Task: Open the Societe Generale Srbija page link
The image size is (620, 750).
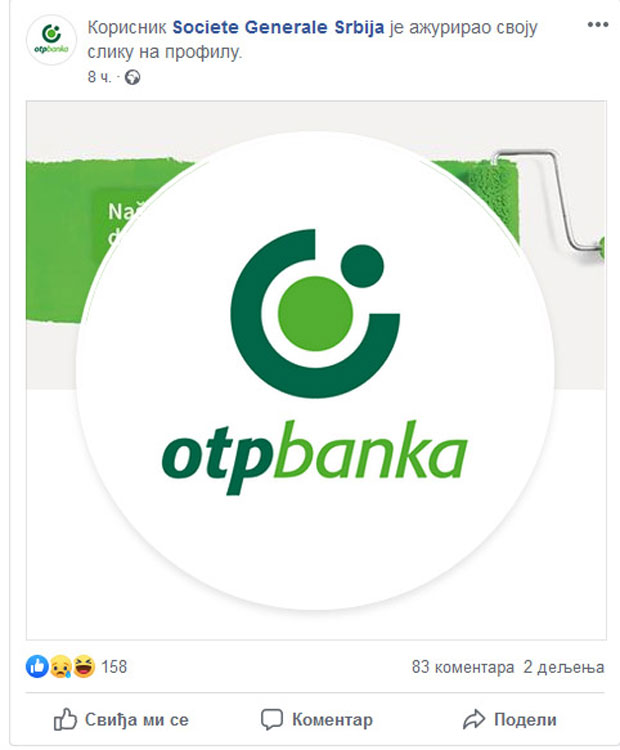Action: [x=278, y=27]
